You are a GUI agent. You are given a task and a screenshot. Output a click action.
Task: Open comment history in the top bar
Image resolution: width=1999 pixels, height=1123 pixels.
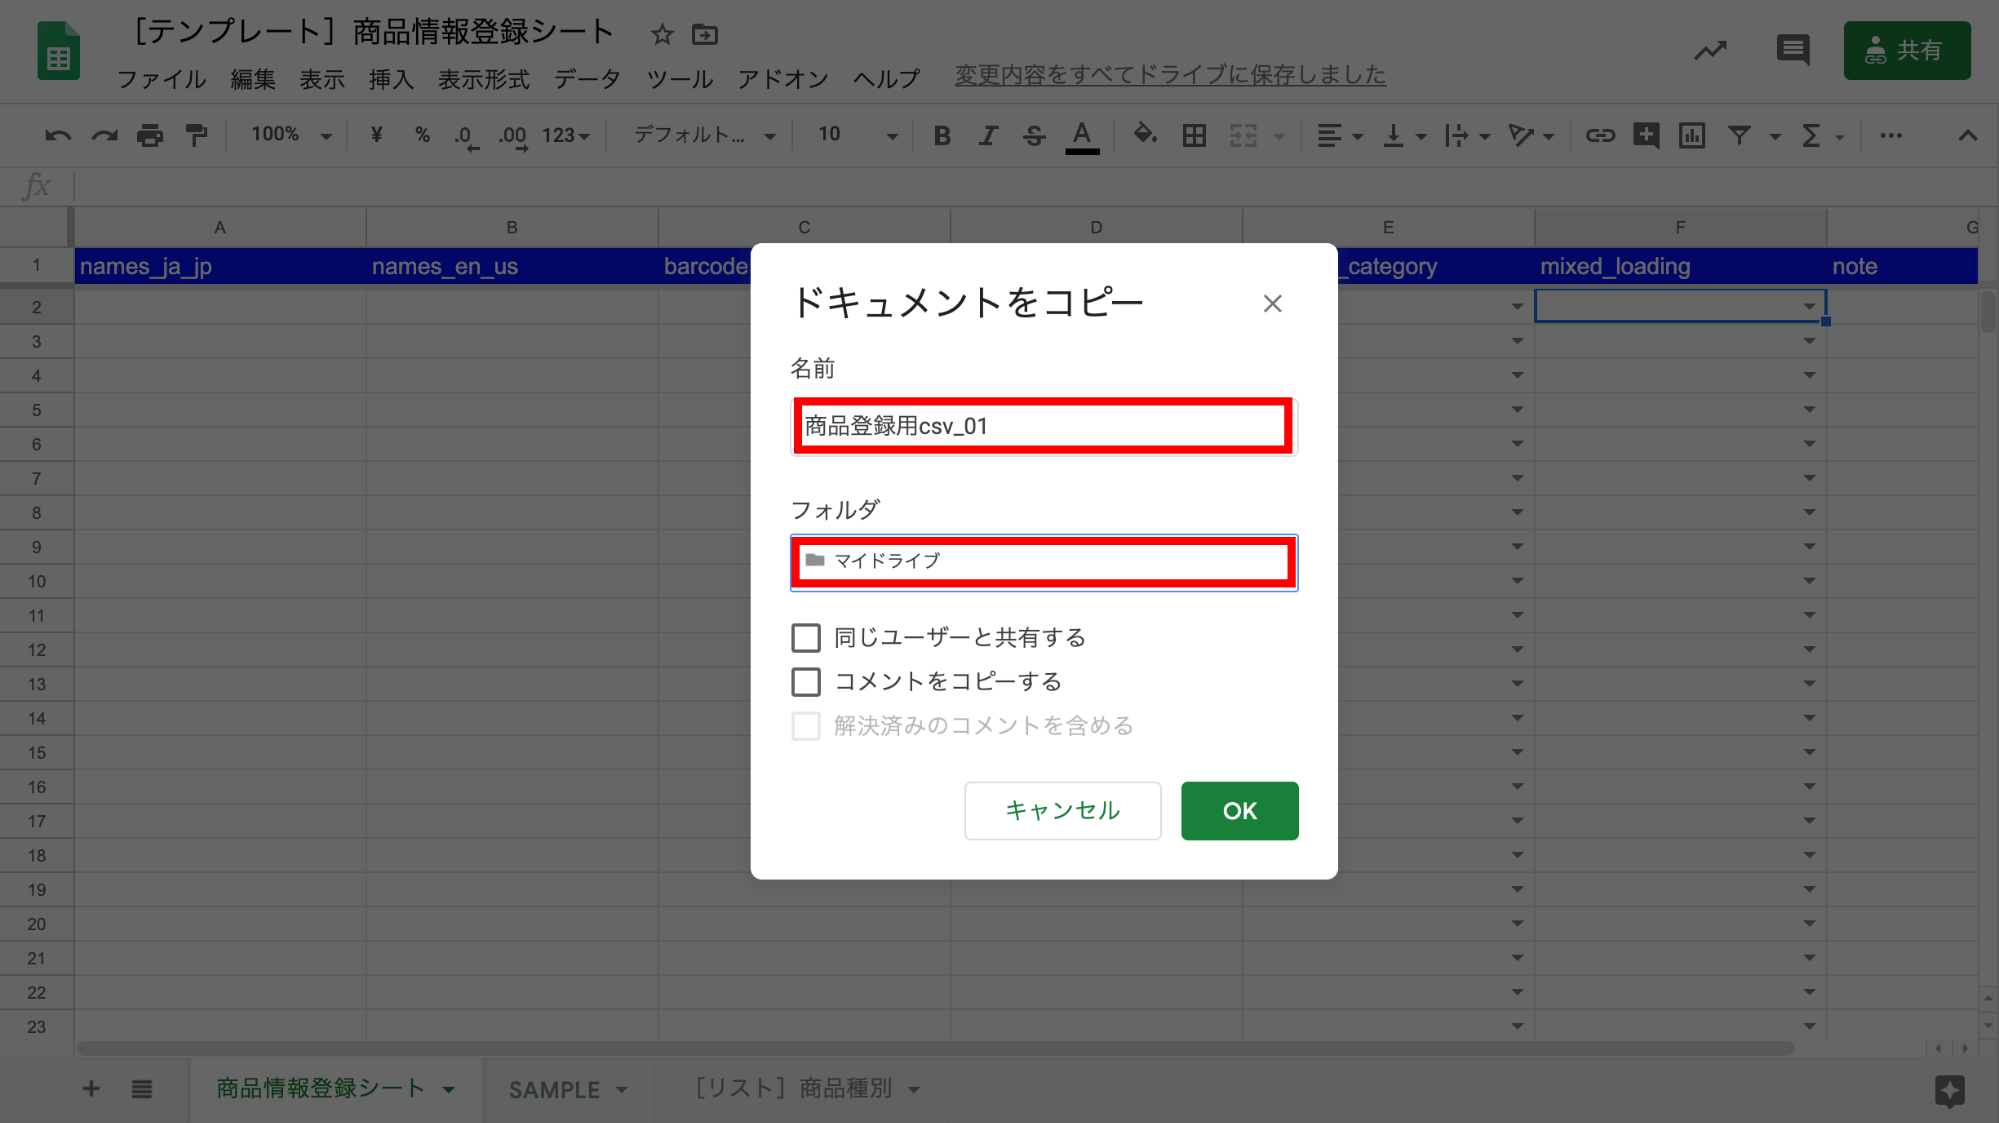click(1792, 50)
